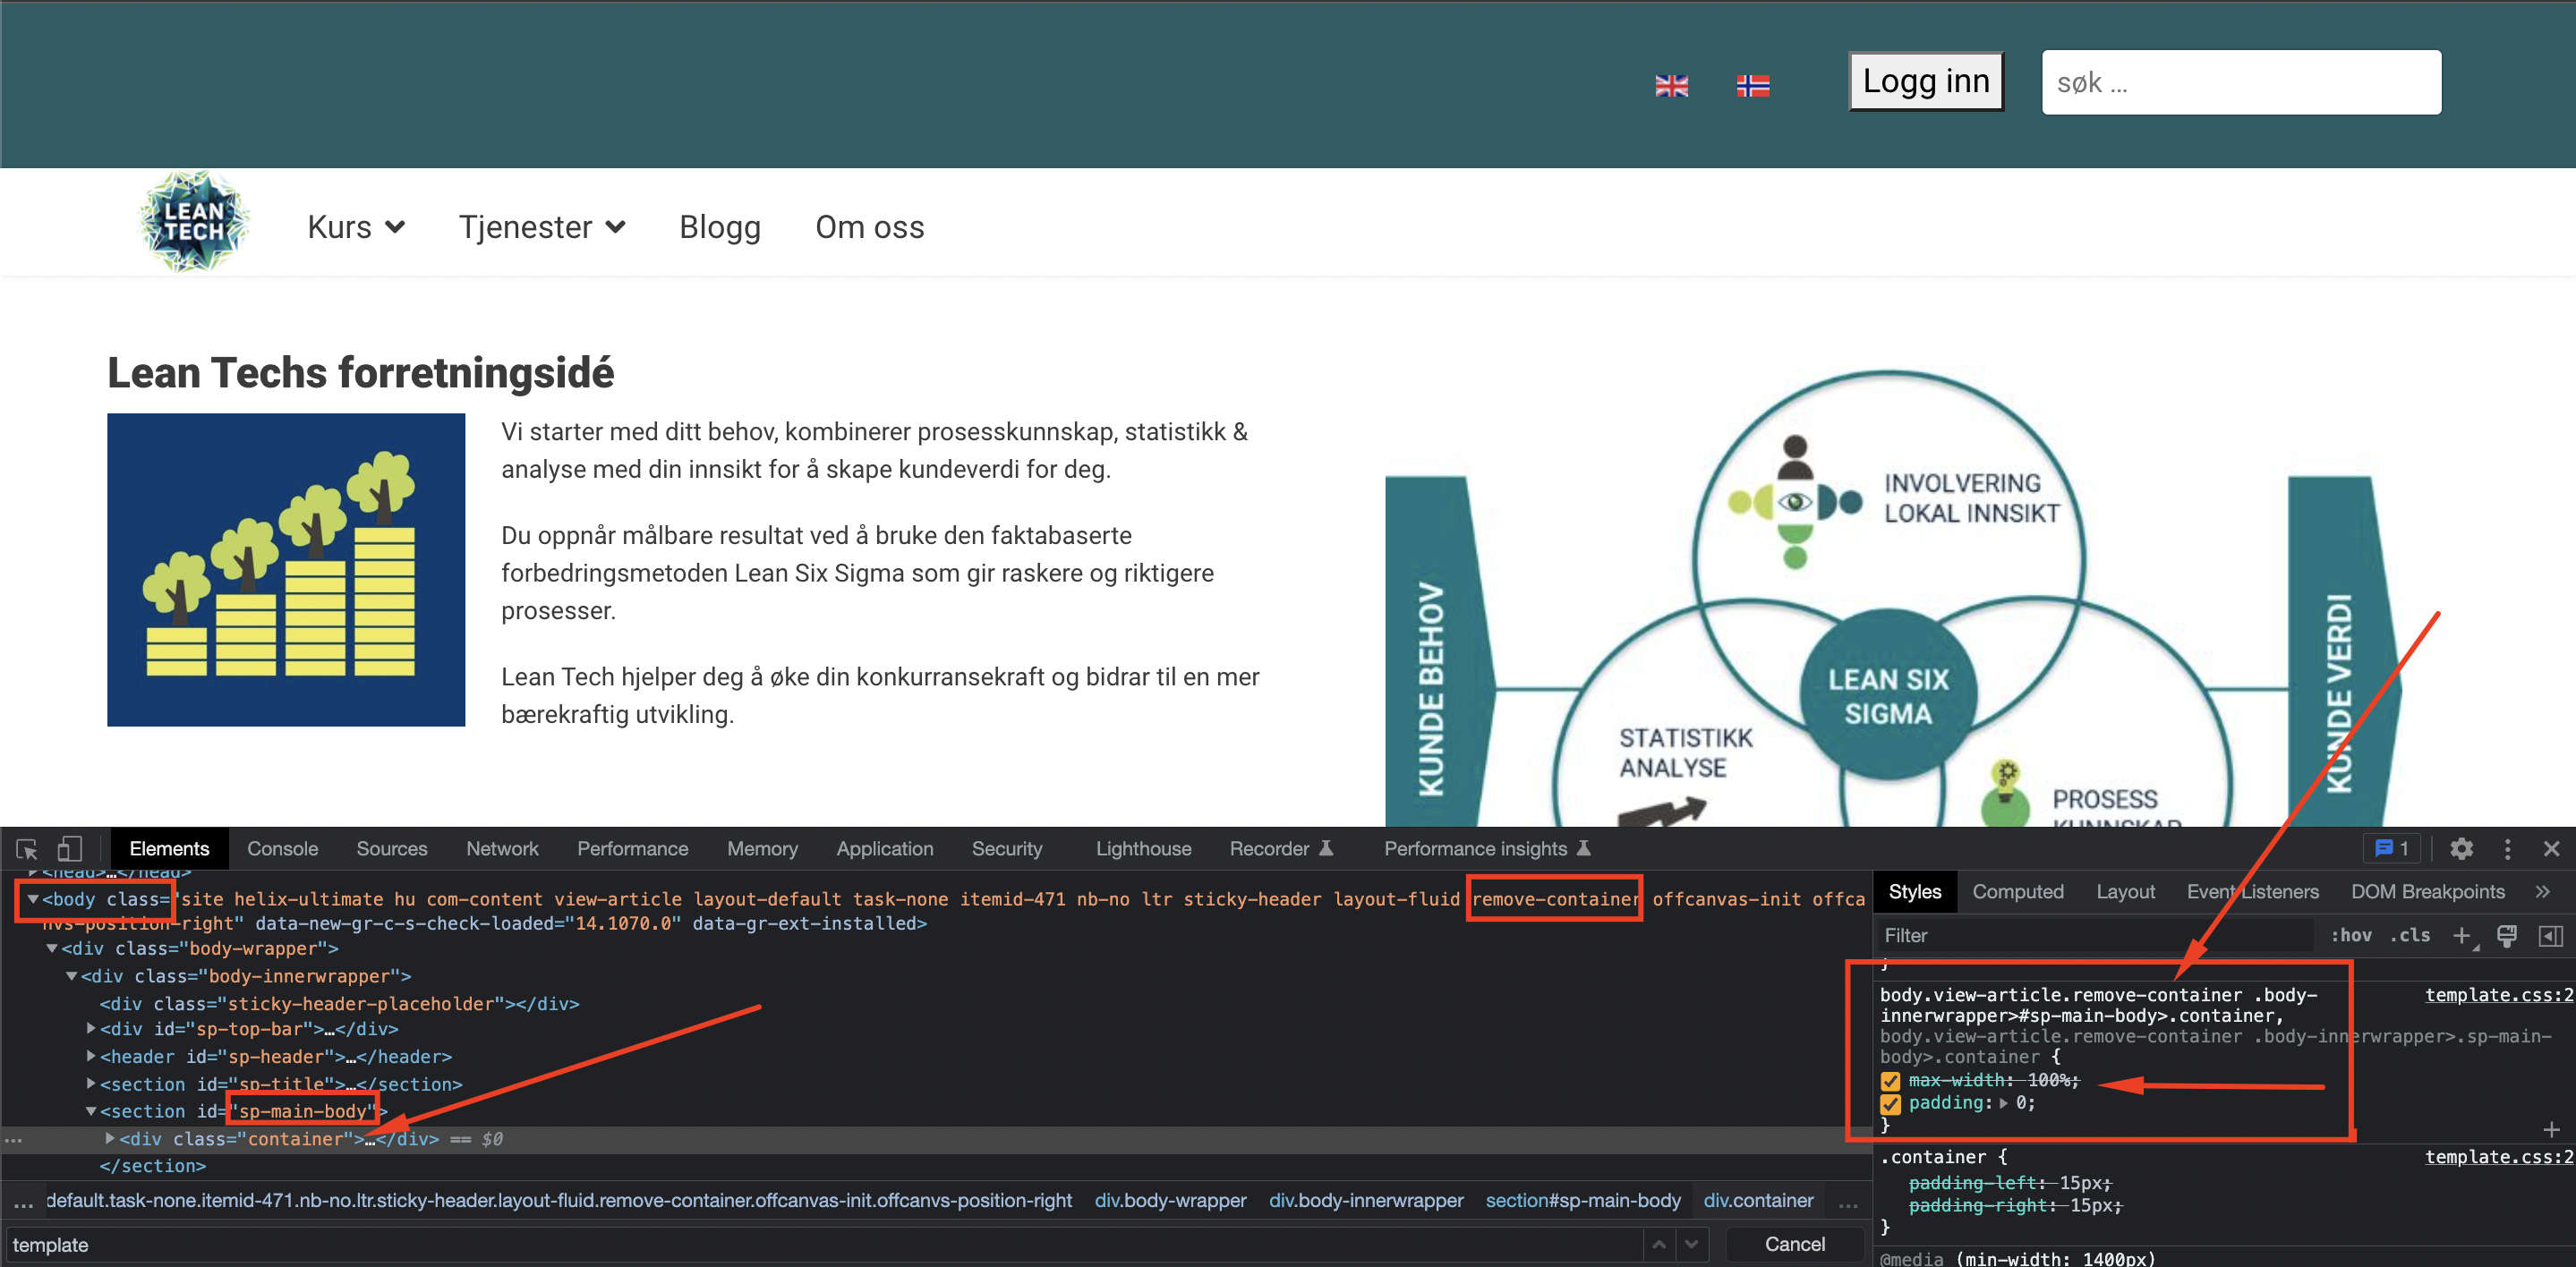Open the Memory tab
2576x1267 pixels.
[x=762, y=849]
